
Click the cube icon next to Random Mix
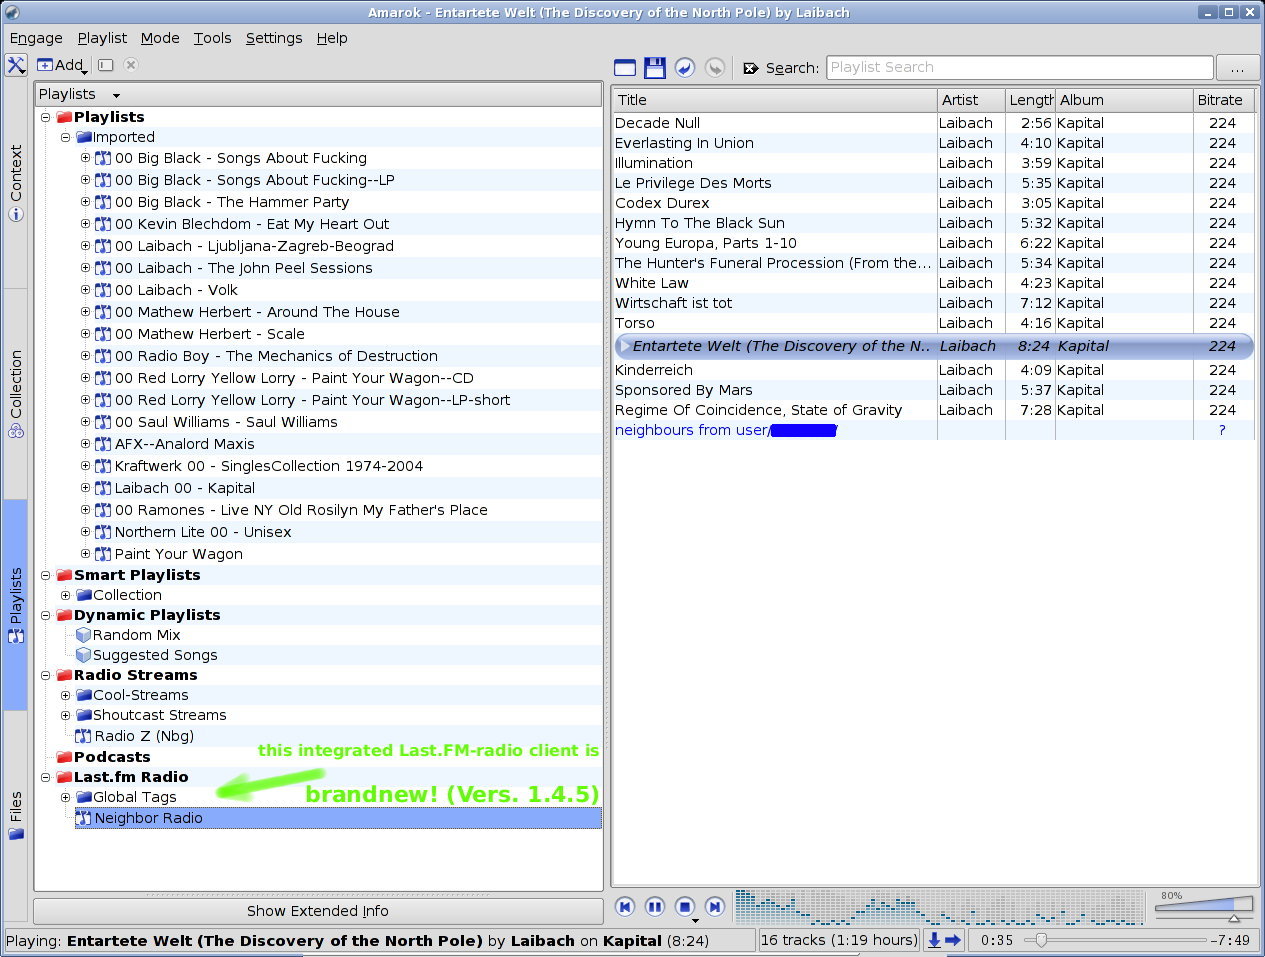click(x=84, y=635)
